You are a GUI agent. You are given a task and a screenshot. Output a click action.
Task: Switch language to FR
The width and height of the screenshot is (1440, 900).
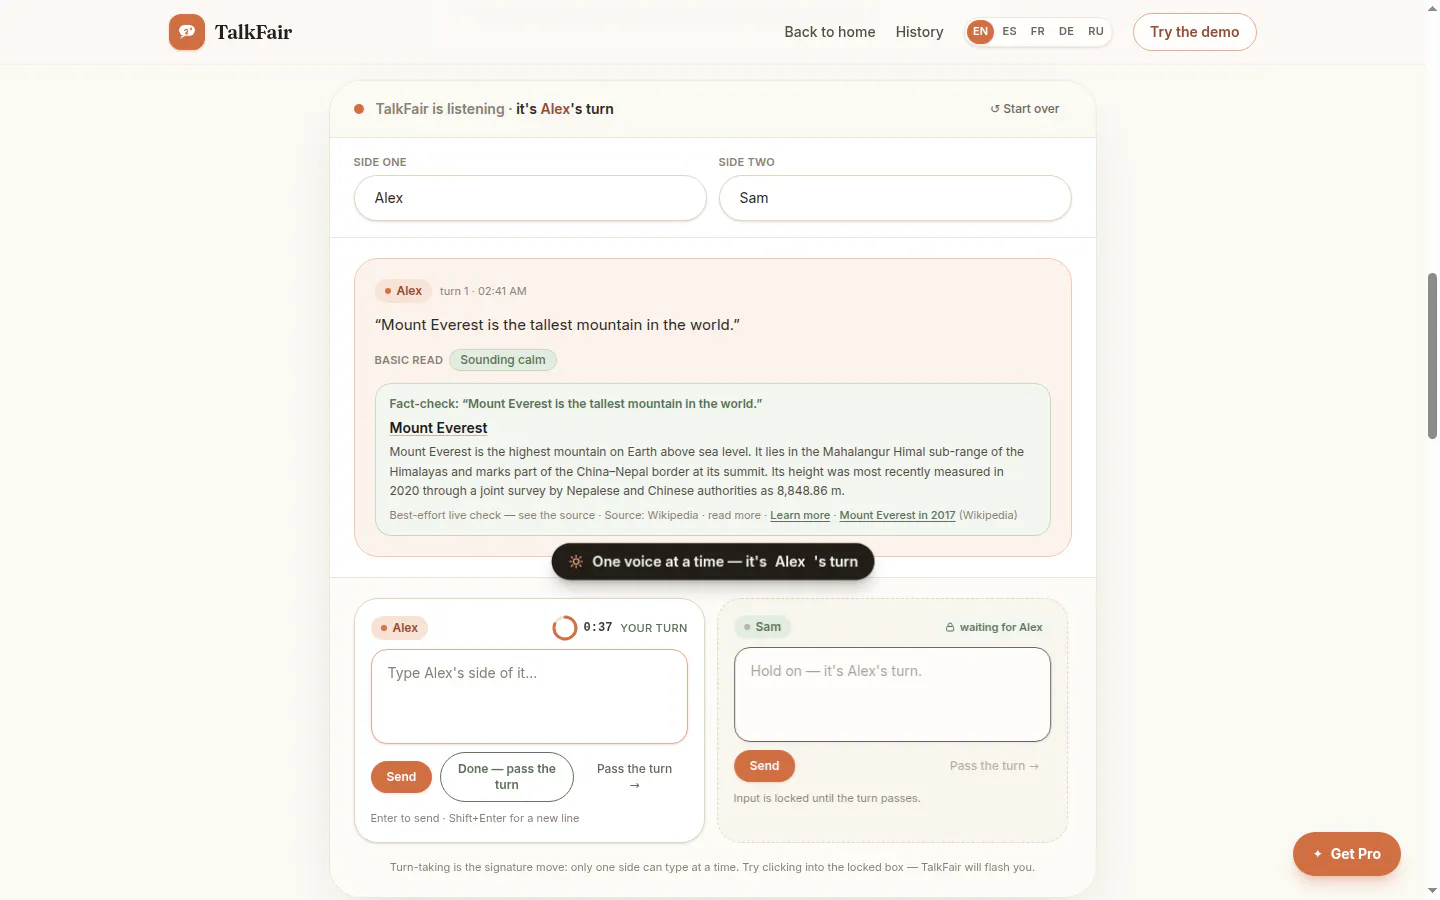coord(1038,32)
